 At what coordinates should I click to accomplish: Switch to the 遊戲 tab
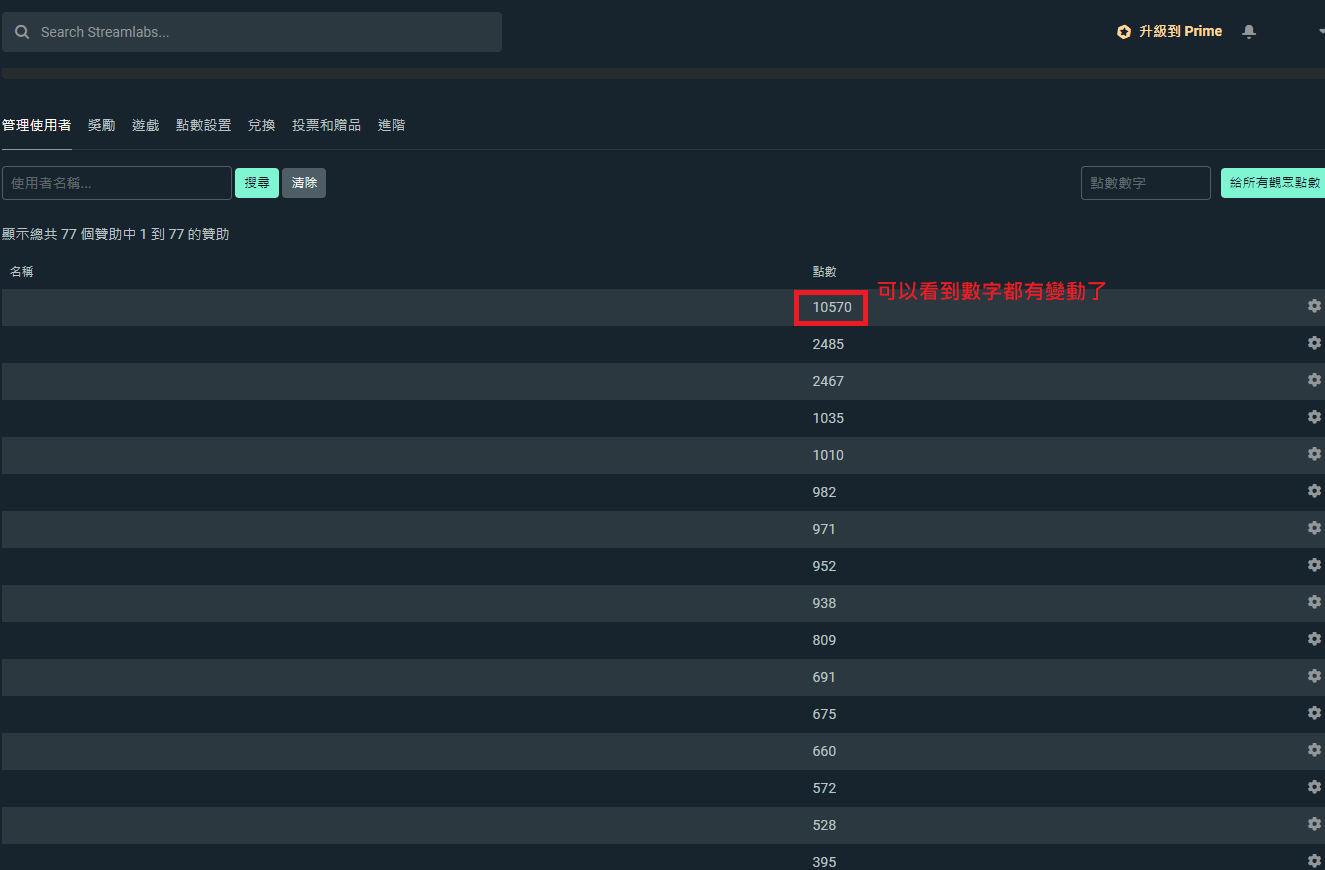[x=145, y=125]
